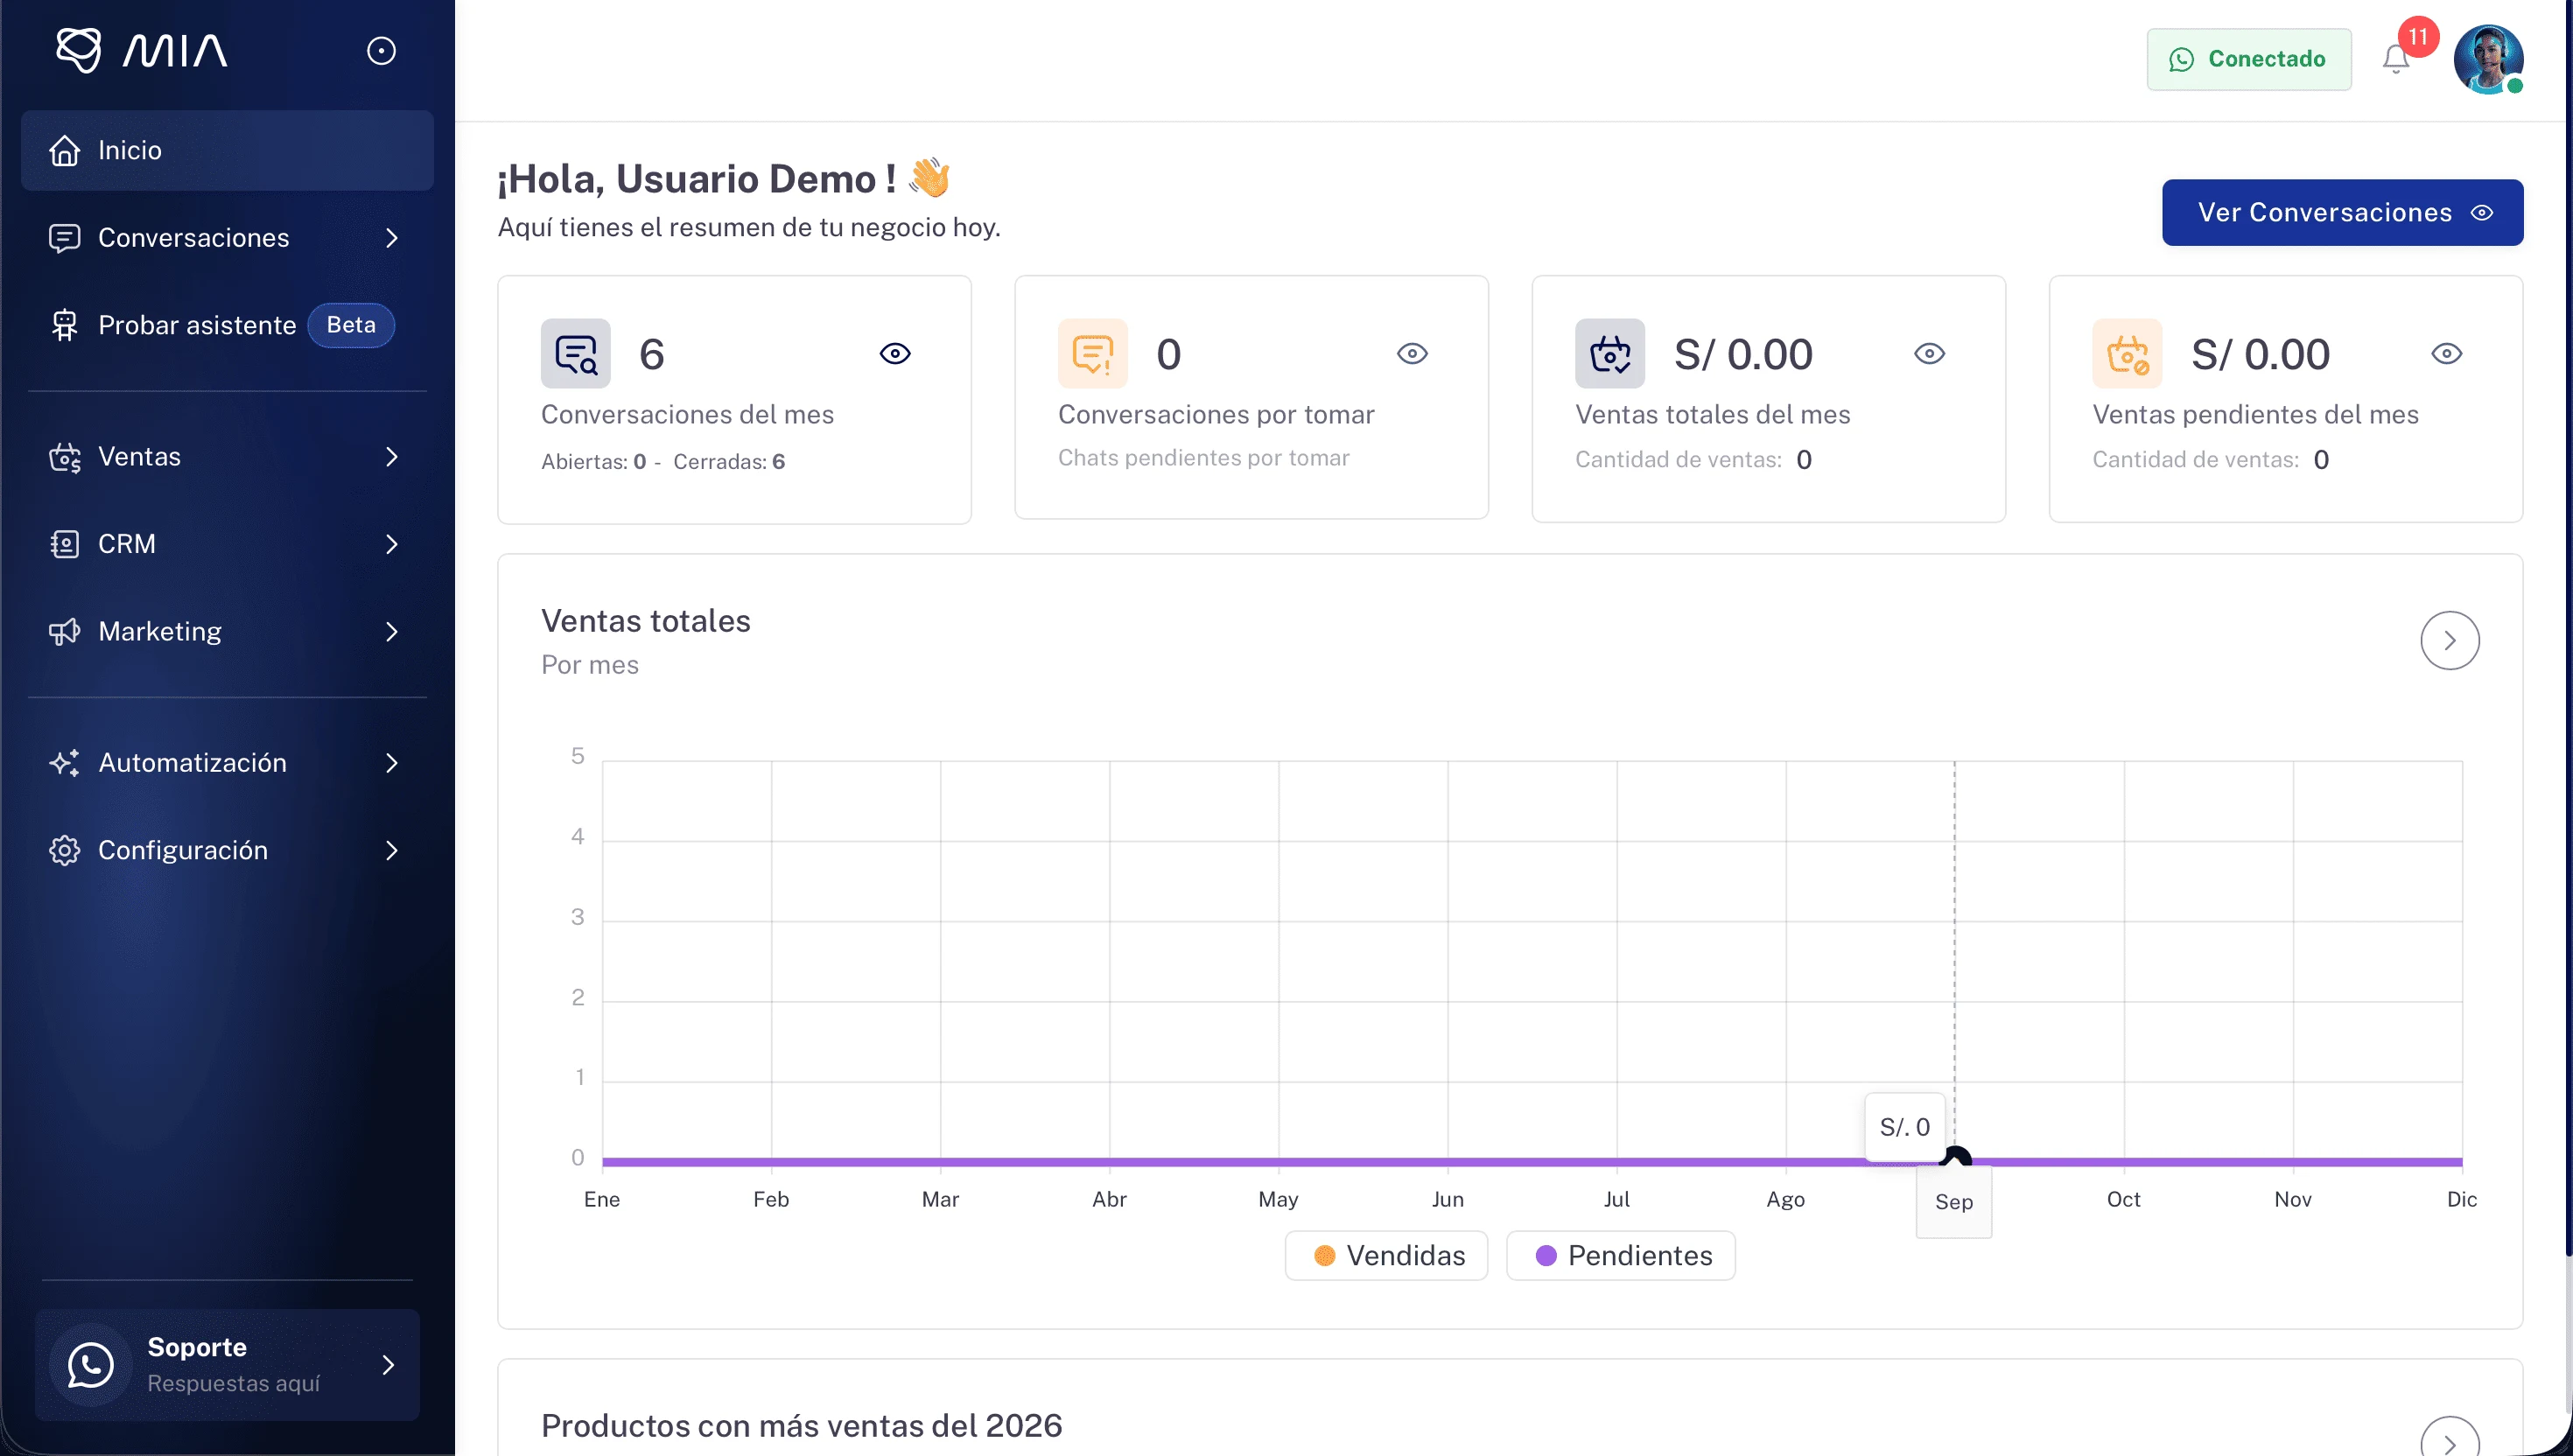This screenshot has height=1456, width=2573.
Task: Click the Inicio home icon
Action: click(x=65, y=150)
